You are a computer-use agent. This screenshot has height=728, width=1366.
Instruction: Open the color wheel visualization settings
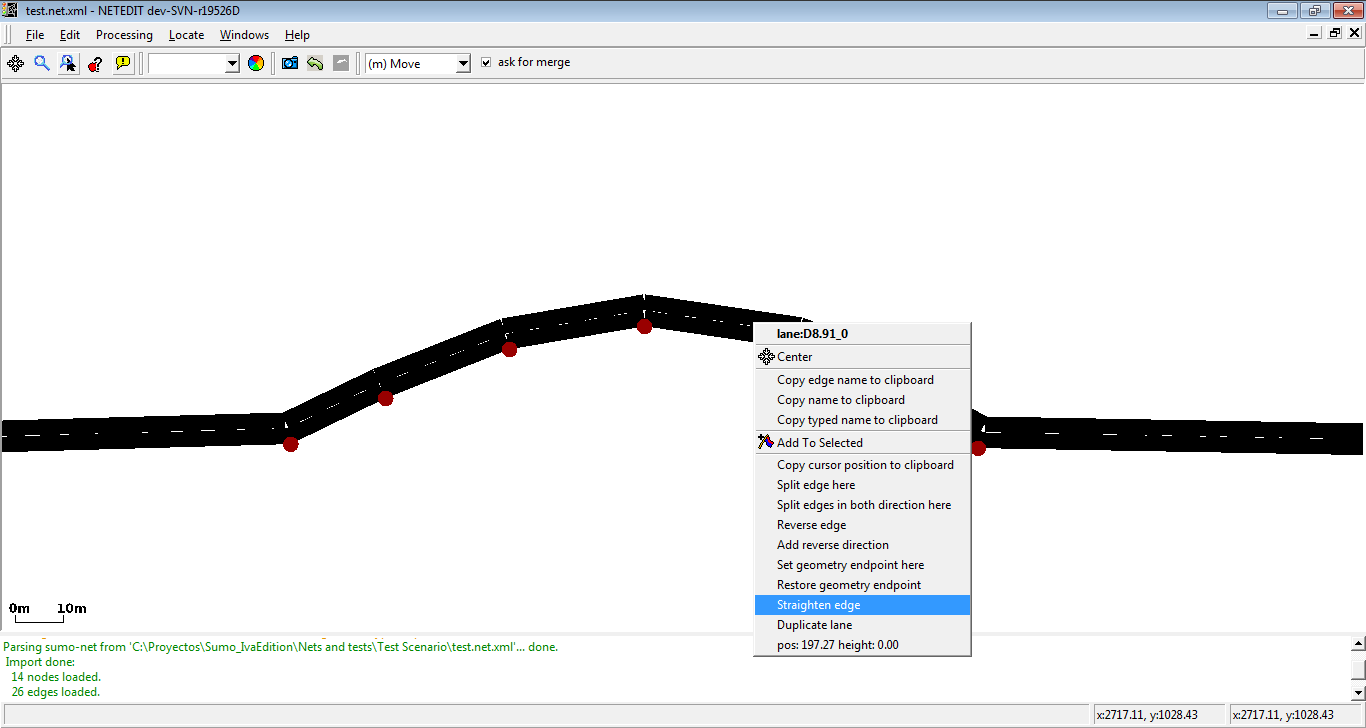(x=256, y=63)
